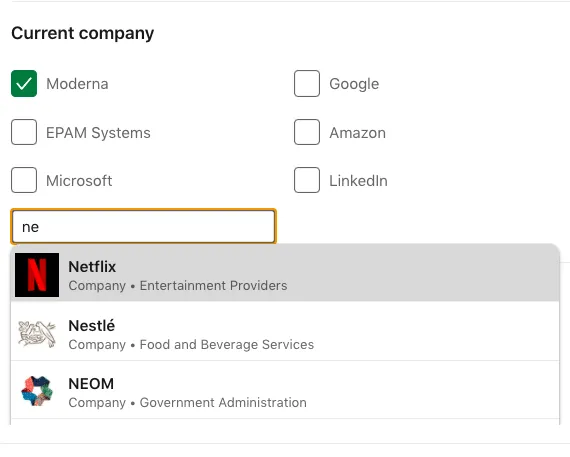The width and height of the screenshot is (570, 457).
Task: Check the Google company checkbox
Action: coord(307,84)
